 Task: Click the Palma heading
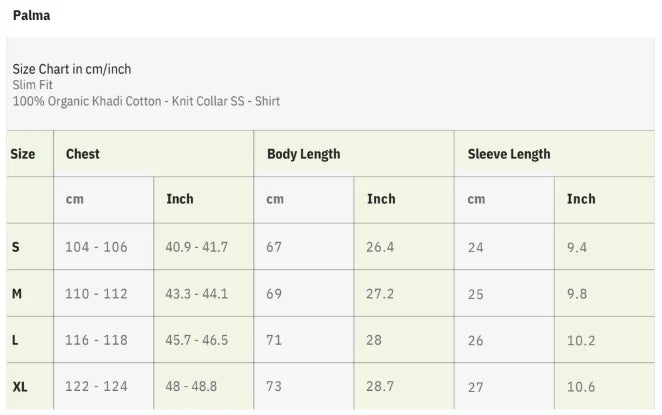tap(32, 16)
